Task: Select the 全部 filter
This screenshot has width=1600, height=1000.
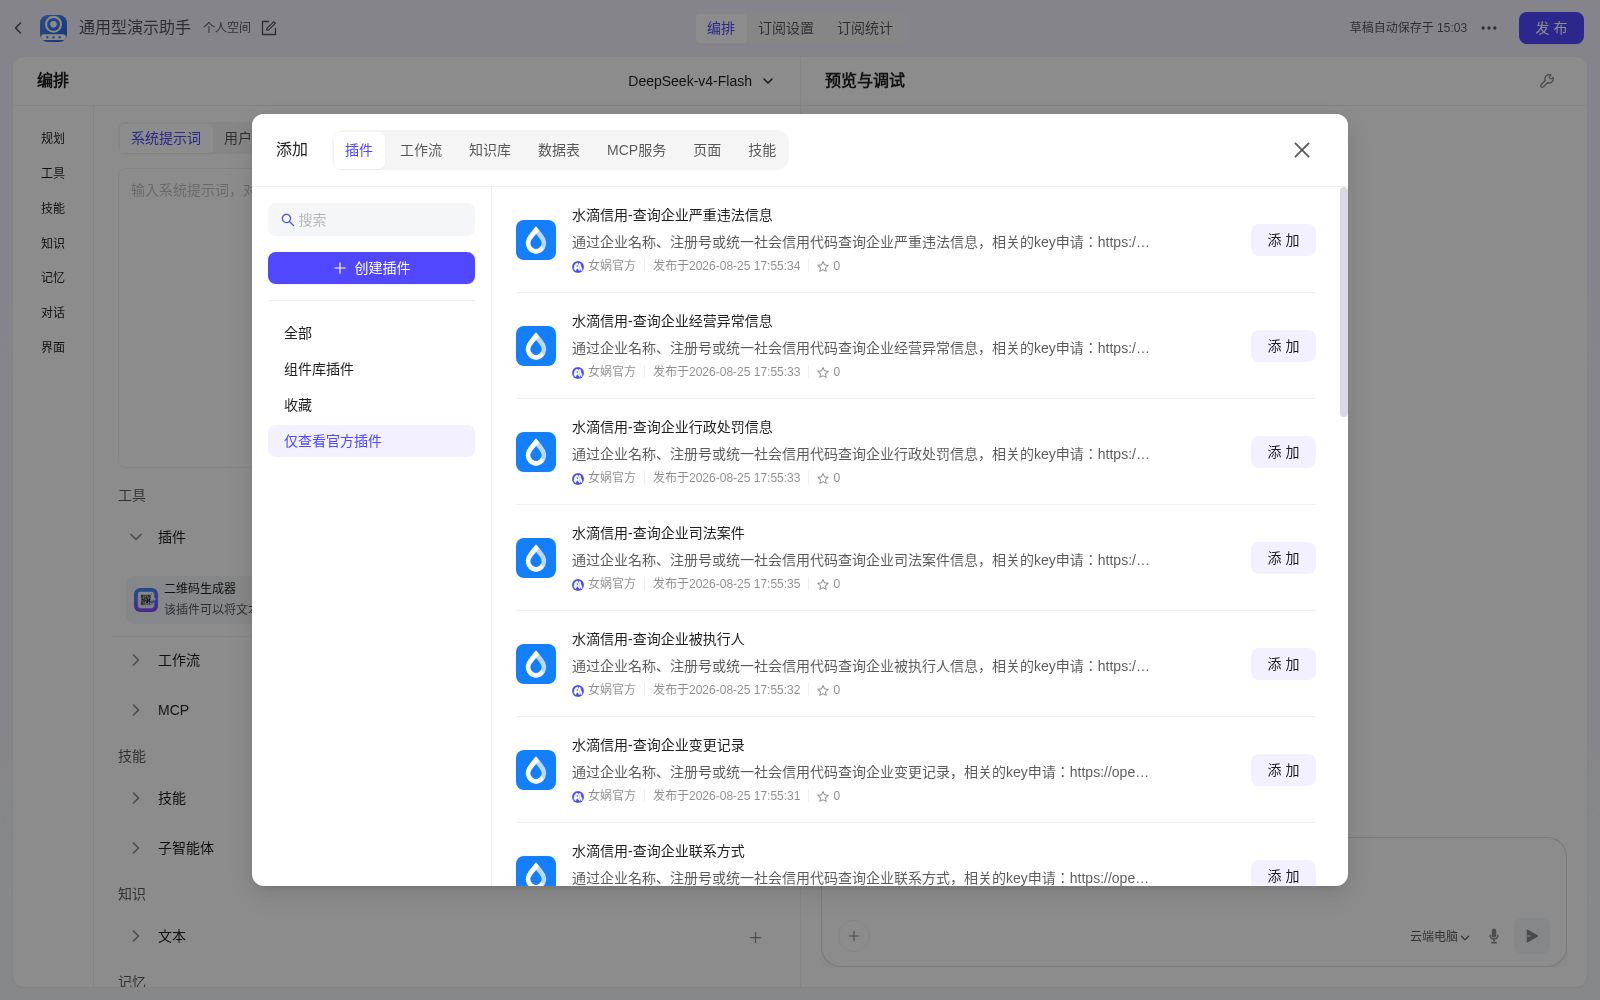Action: pyautogui.click(x=371, y=333)
